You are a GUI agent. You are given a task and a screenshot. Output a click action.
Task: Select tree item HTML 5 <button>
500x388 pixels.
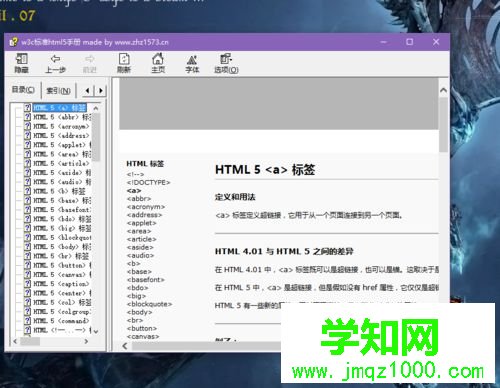[x=62, y=265]
